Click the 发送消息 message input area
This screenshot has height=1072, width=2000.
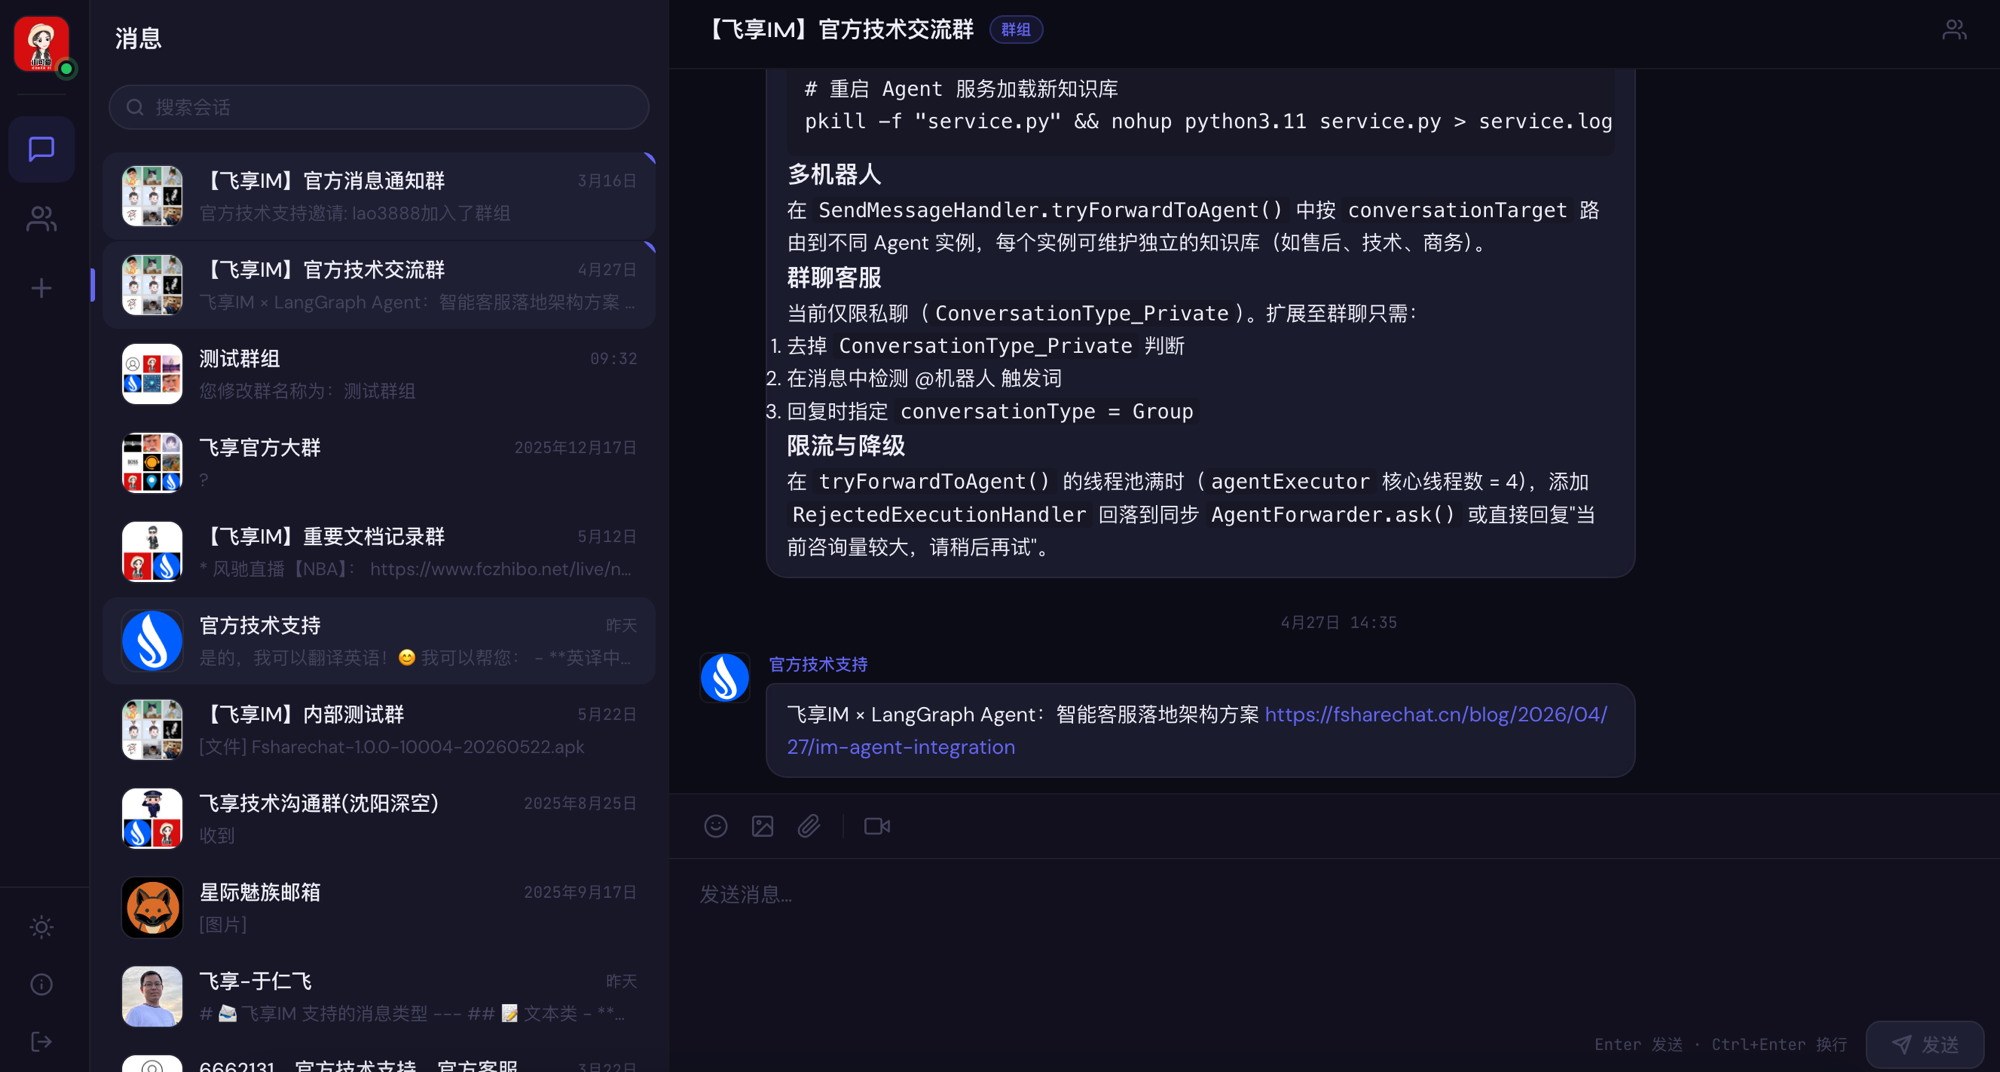tap(1334, 940)
